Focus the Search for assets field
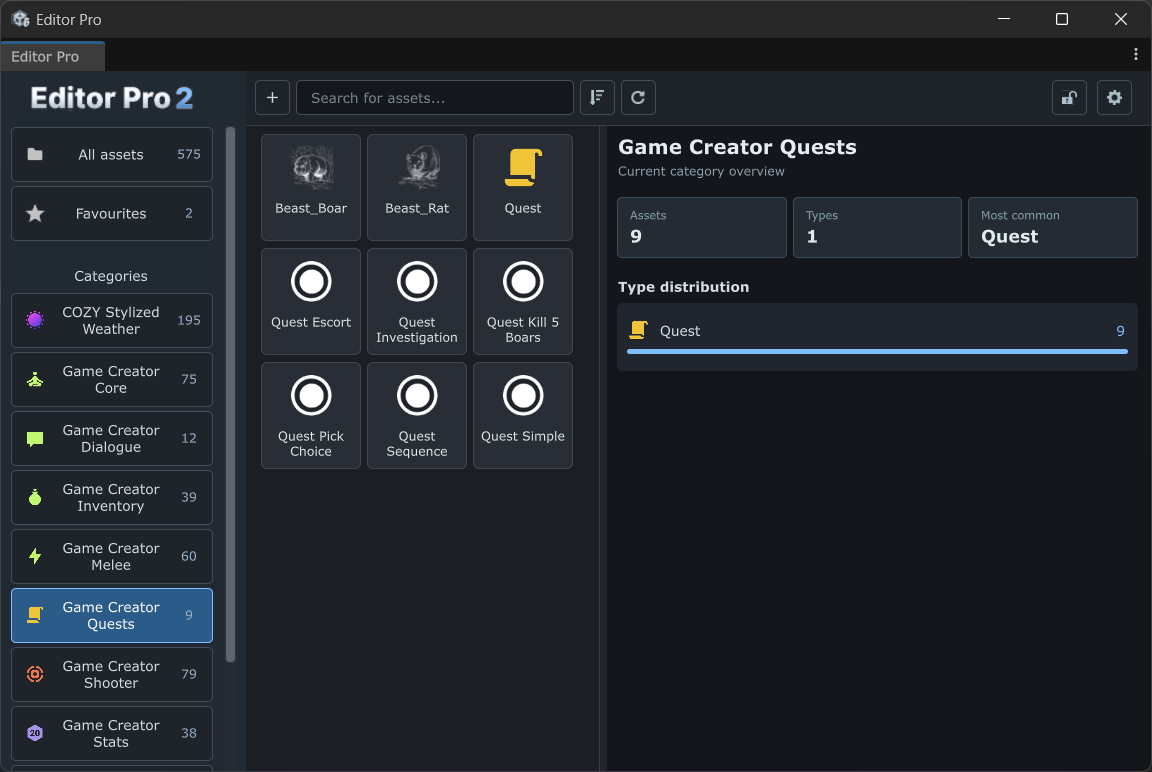 (x=434, y=98)
